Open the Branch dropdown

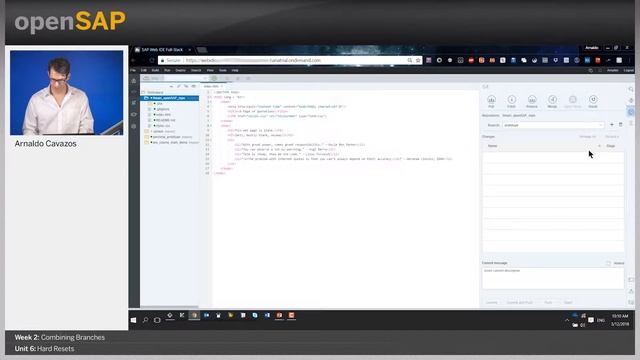(553, 125)
